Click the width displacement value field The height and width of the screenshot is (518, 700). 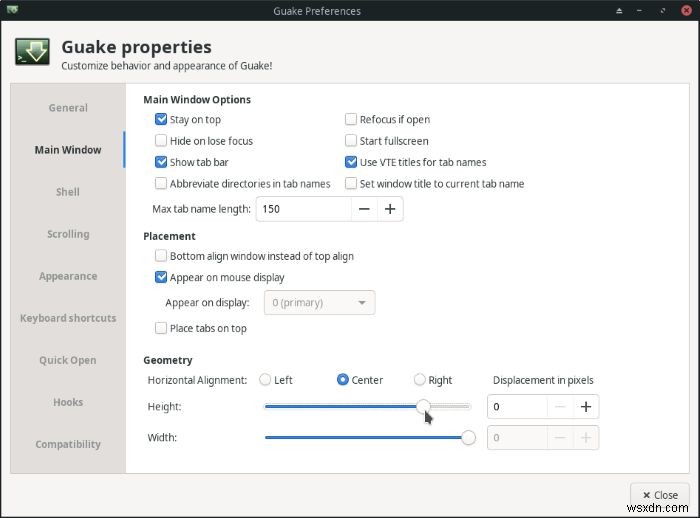click(517, 438)
